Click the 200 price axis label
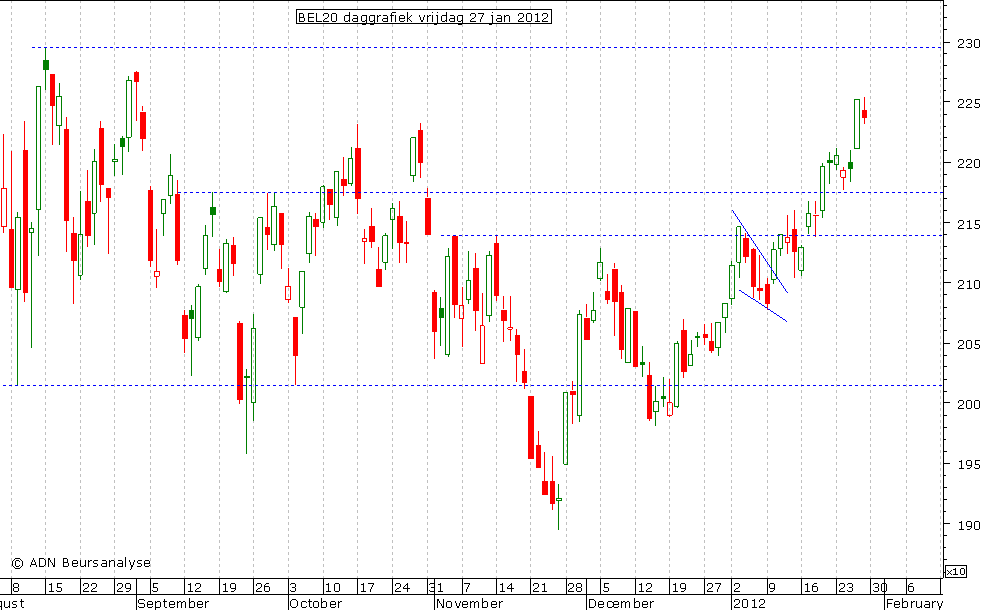Screen dimensions: 984x610 [968, 404]
